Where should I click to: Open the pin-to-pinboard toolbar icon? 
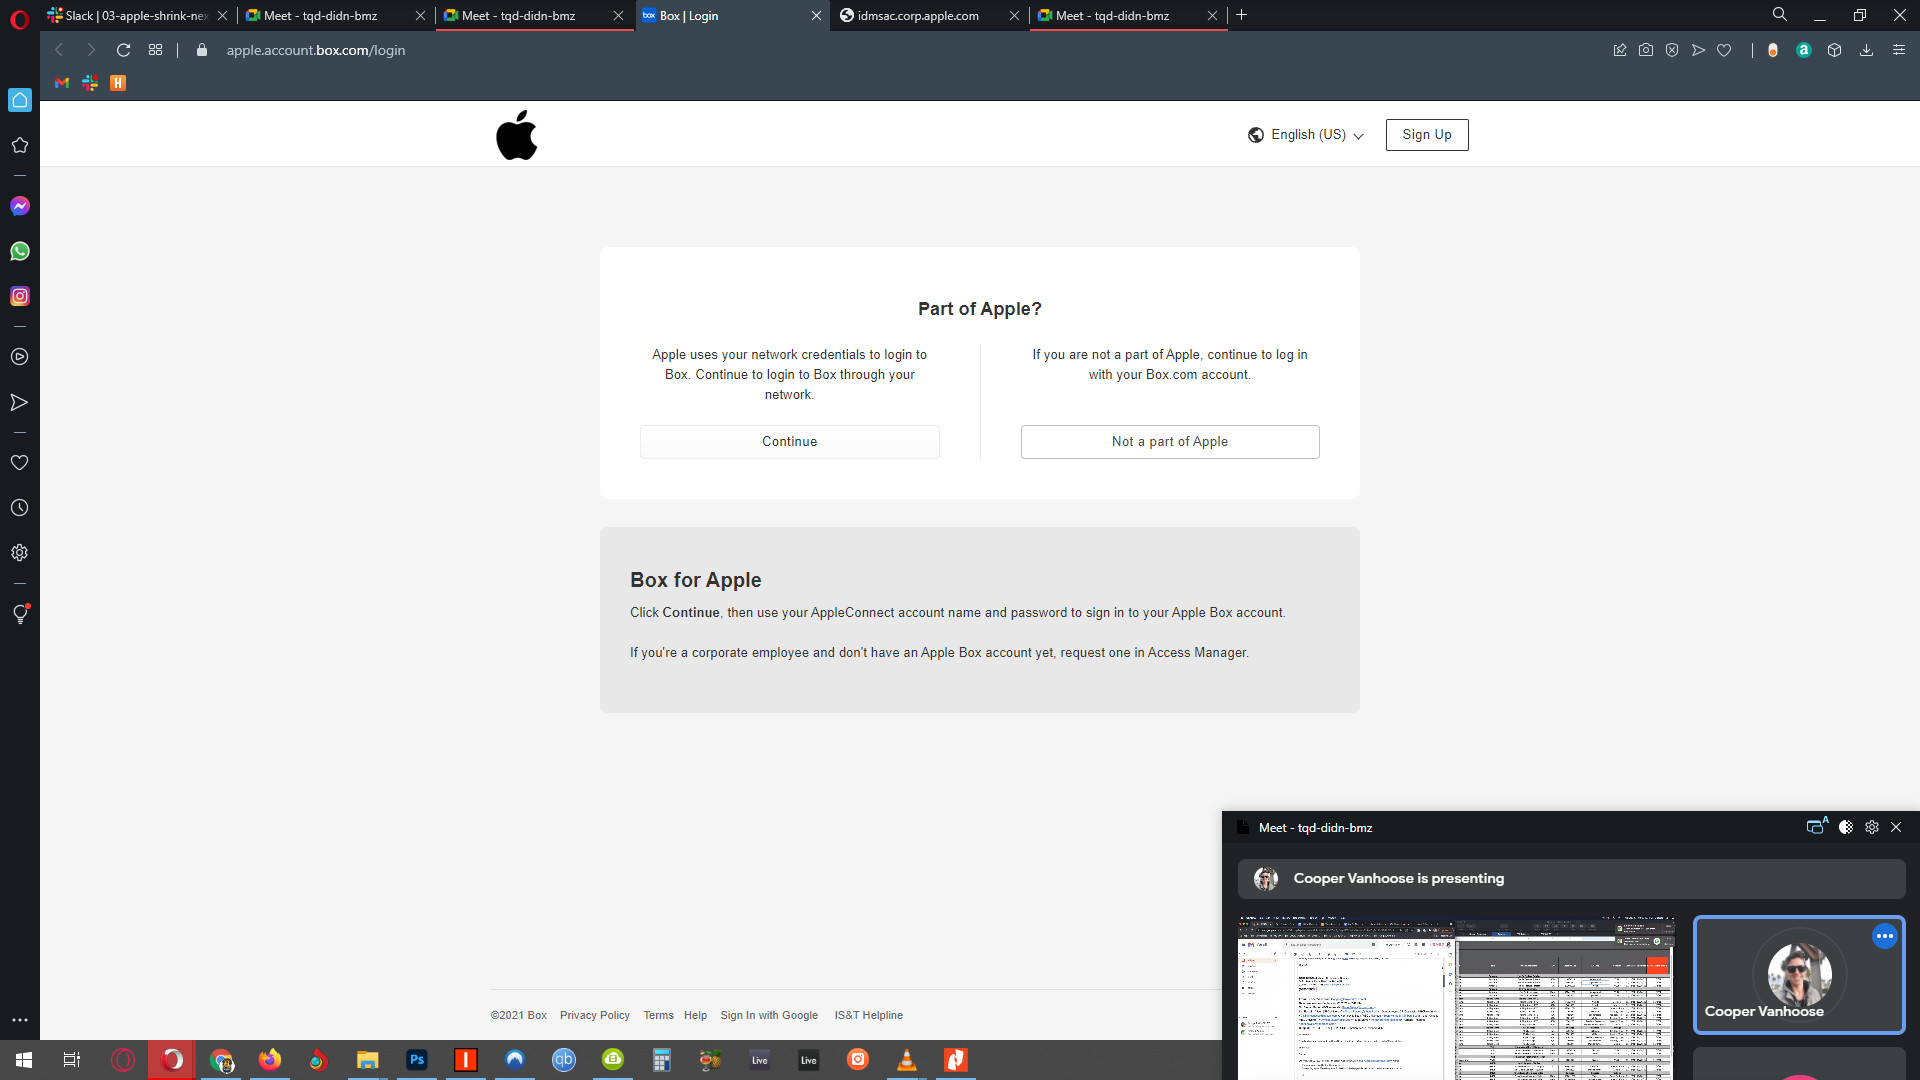[x=1620, y=50]
